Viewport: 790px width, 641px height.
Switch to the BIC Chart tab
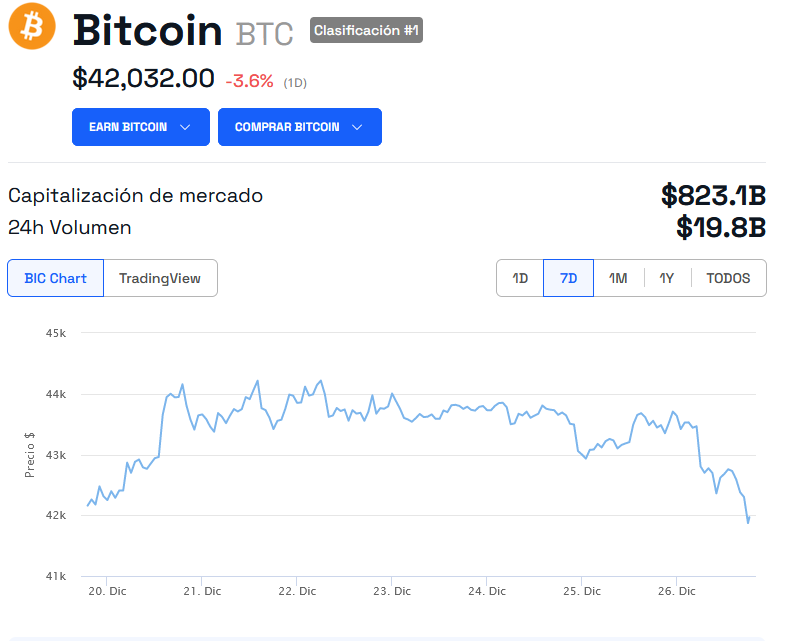click(x=55, y=278)
